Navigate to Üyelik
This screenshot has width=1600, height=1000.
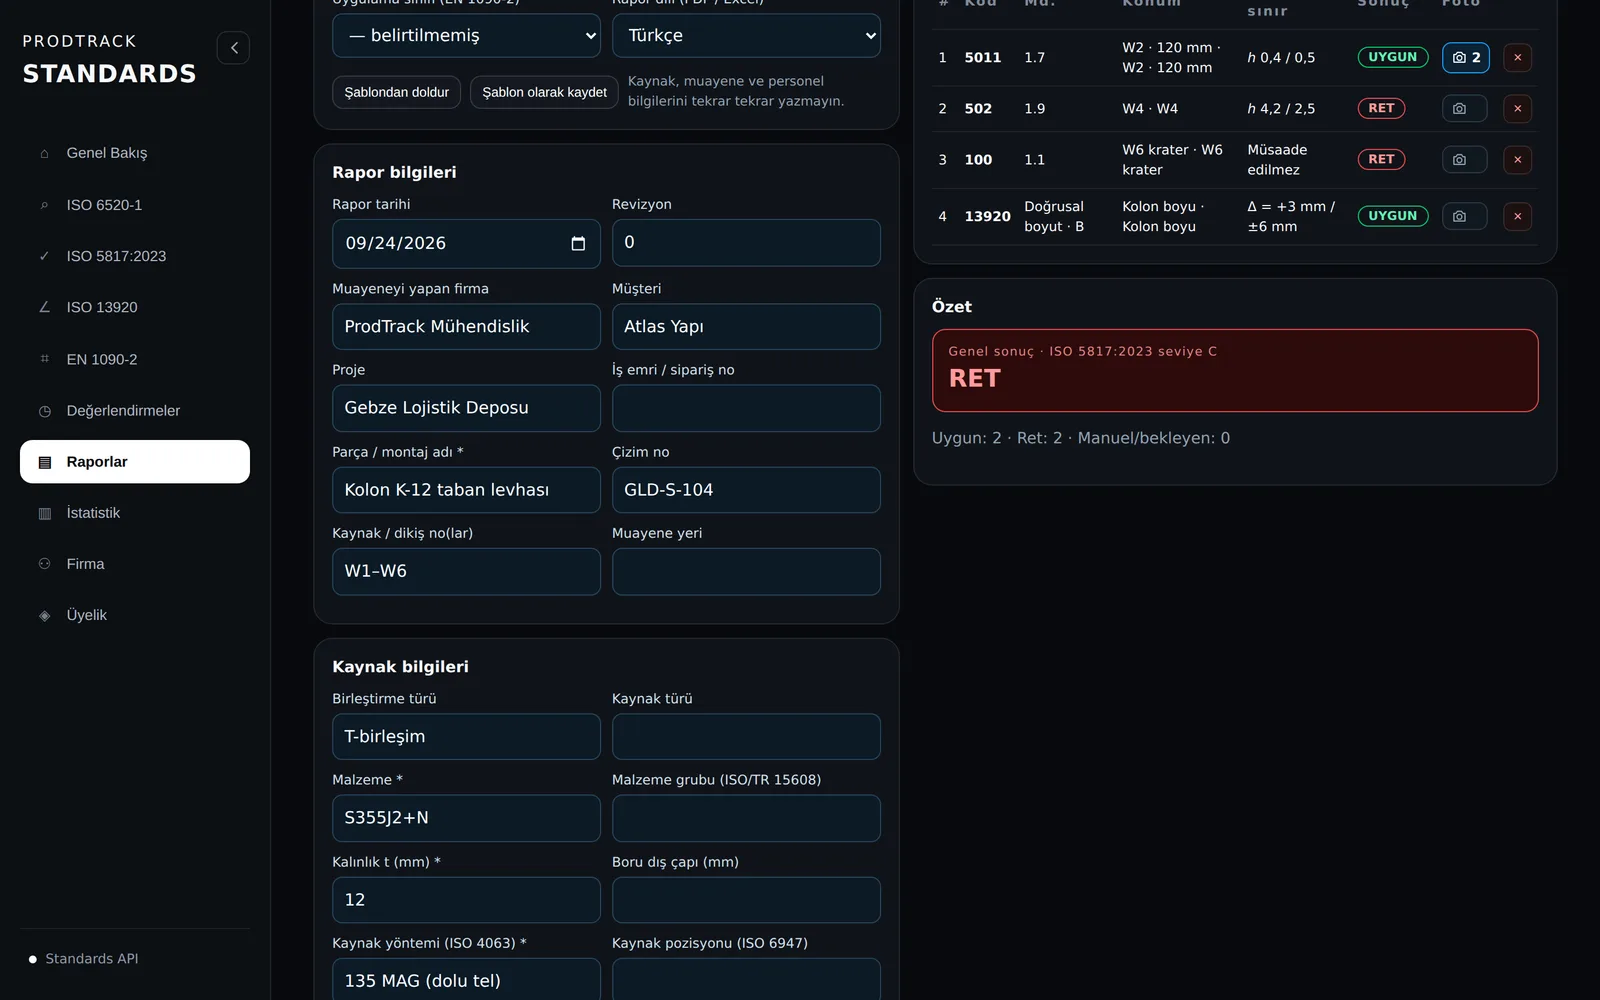(x=135, y=615)
